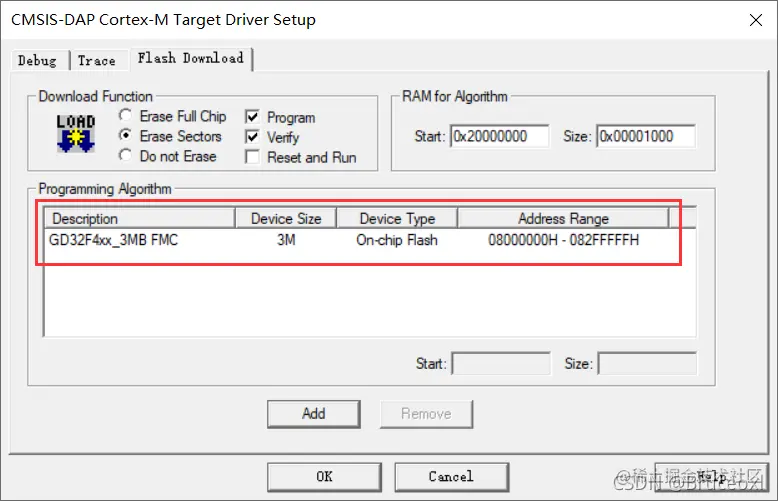This screenshot has width=778, height=501.
Task: Click the 3M device size cell
Action: click(x=286, y=240)
